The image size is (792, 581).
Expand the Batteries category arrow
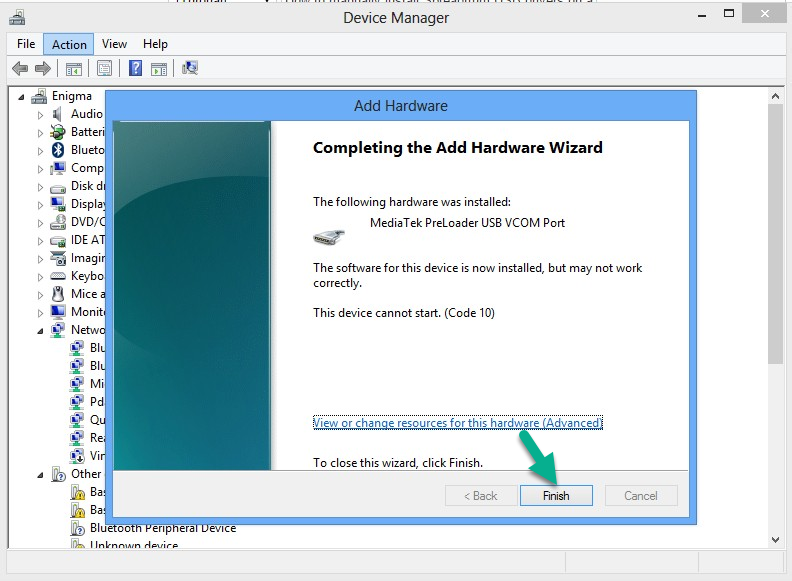[x=40, y=133]
